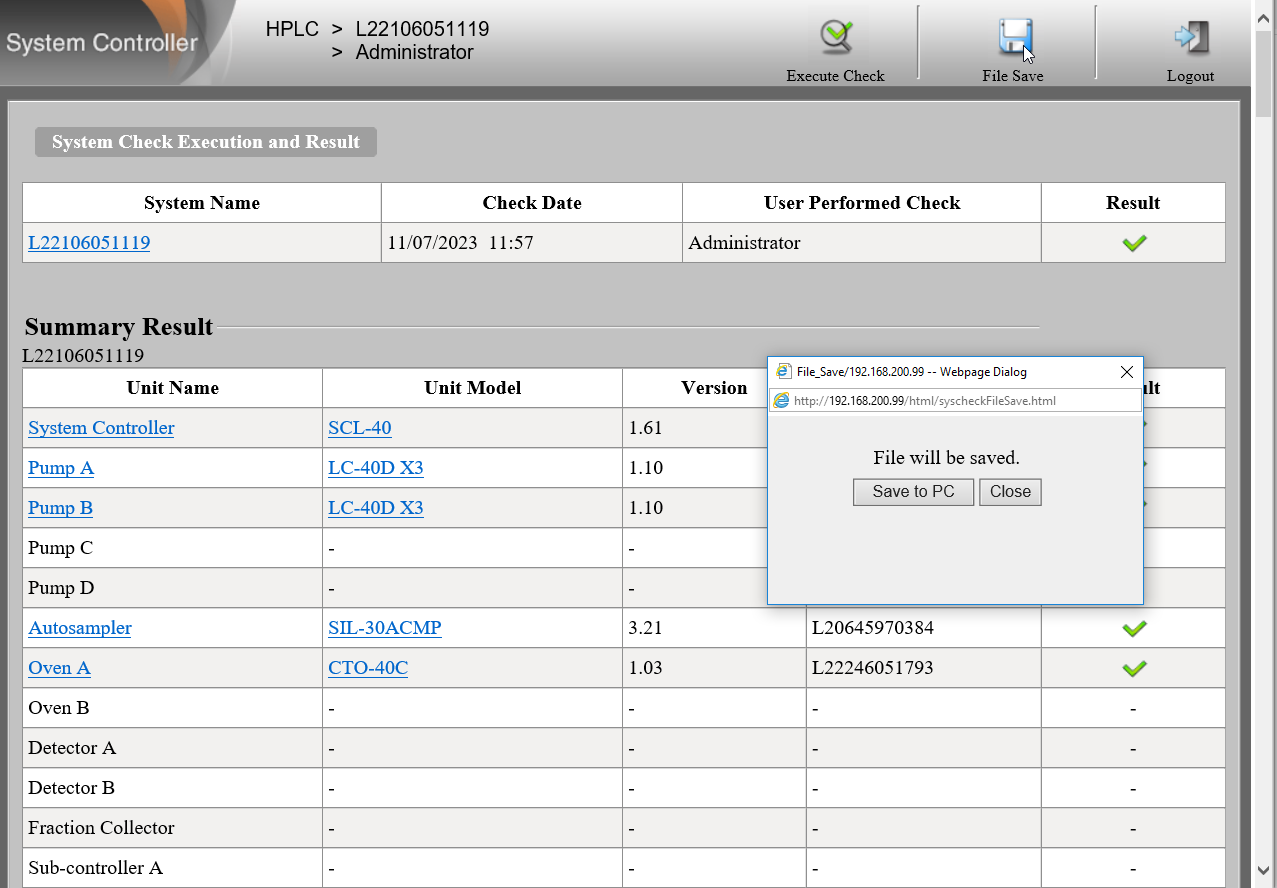Click serial number L22246051793
Screen dimensions: 1277x888
tap(873, 668)
